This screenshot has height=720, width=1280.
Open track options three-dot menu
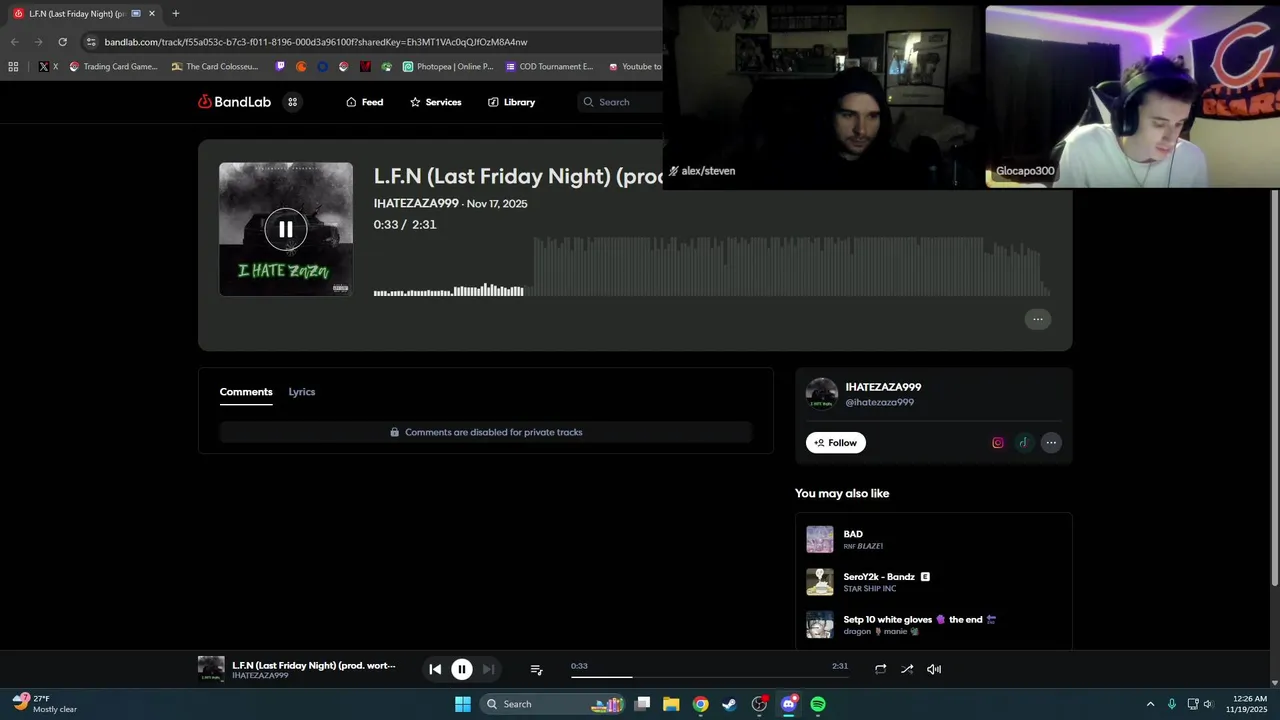(1038, 319)
